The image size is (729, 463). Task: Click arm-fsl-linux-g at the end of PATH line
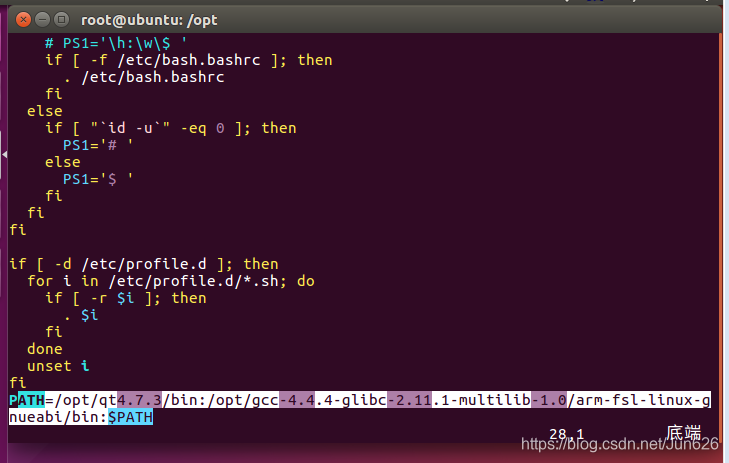point(643,400)
